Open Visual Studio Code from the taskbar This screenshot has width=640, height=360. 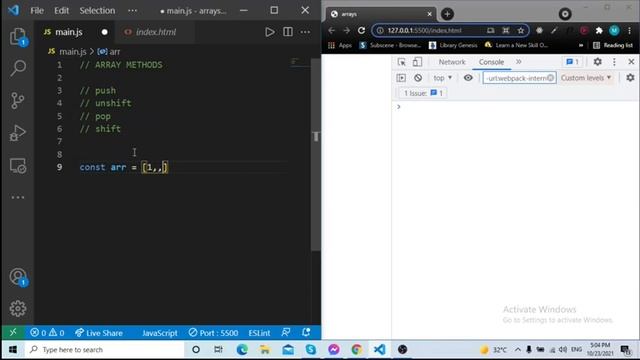click(x=379, y=349)
